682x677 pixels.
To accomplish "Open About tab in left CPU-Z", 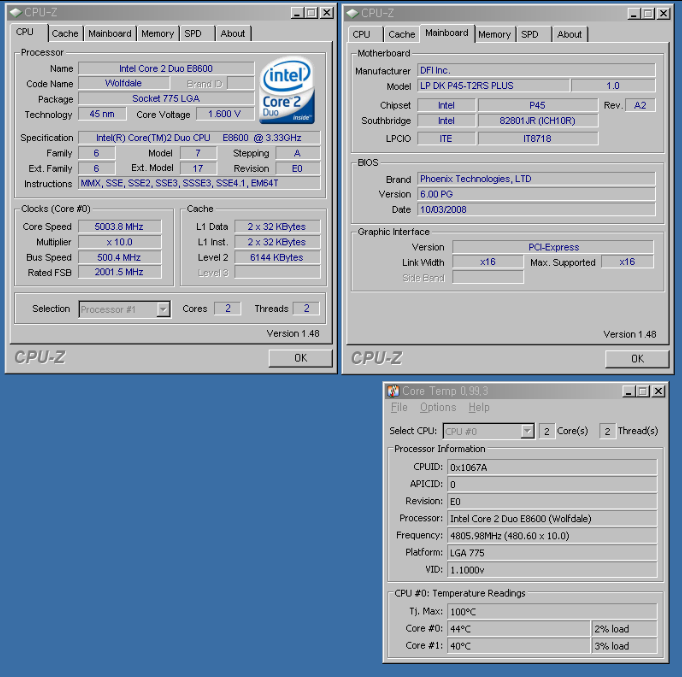I will 233,33.
